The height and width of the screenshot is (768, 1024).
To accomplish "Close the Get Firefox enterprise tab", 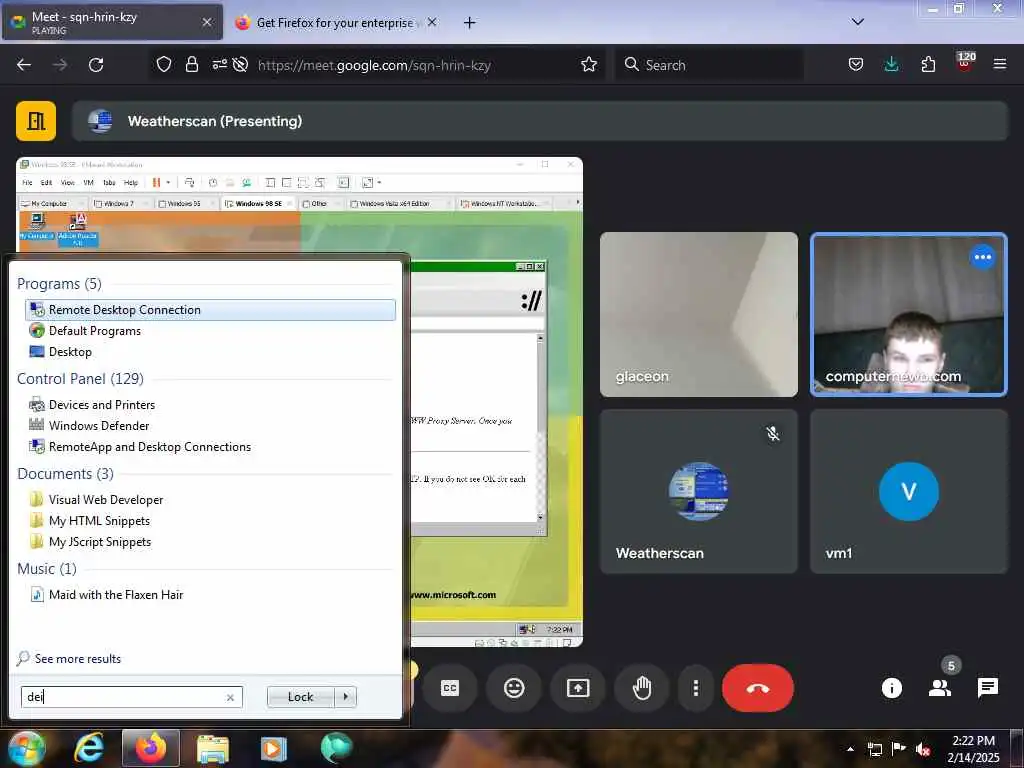I will (x=432, y=22).
